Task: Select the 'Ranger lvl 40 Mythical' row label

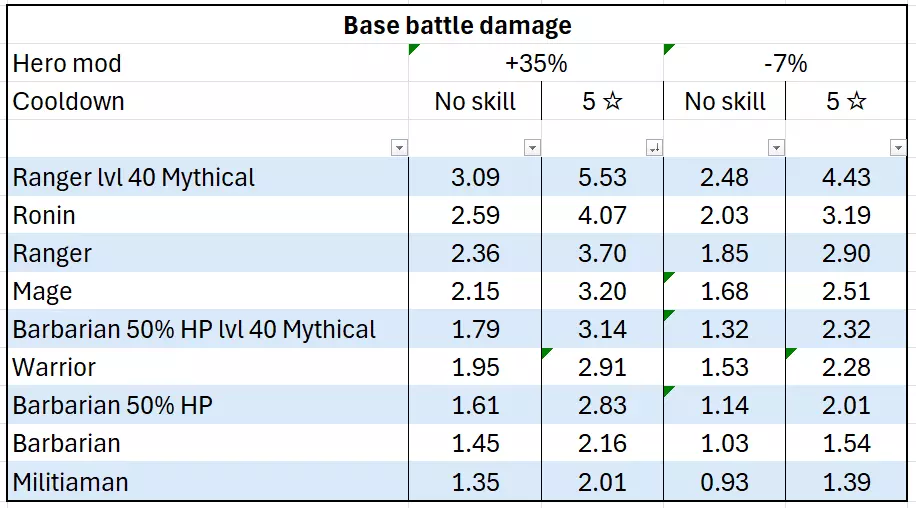Action: [134, 178]
